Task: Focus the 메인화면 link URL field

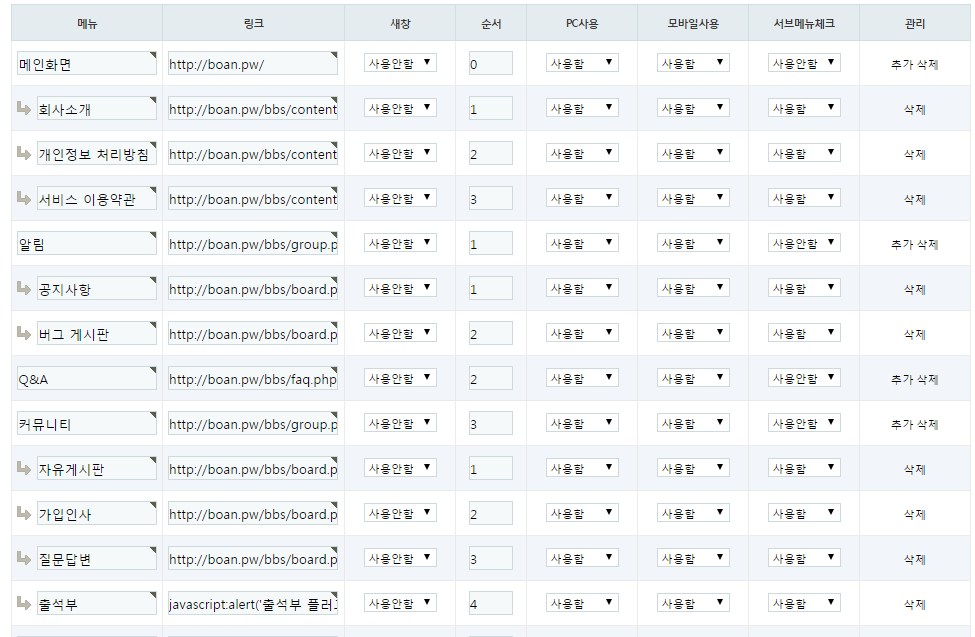Action: click(x=253, y=64)
